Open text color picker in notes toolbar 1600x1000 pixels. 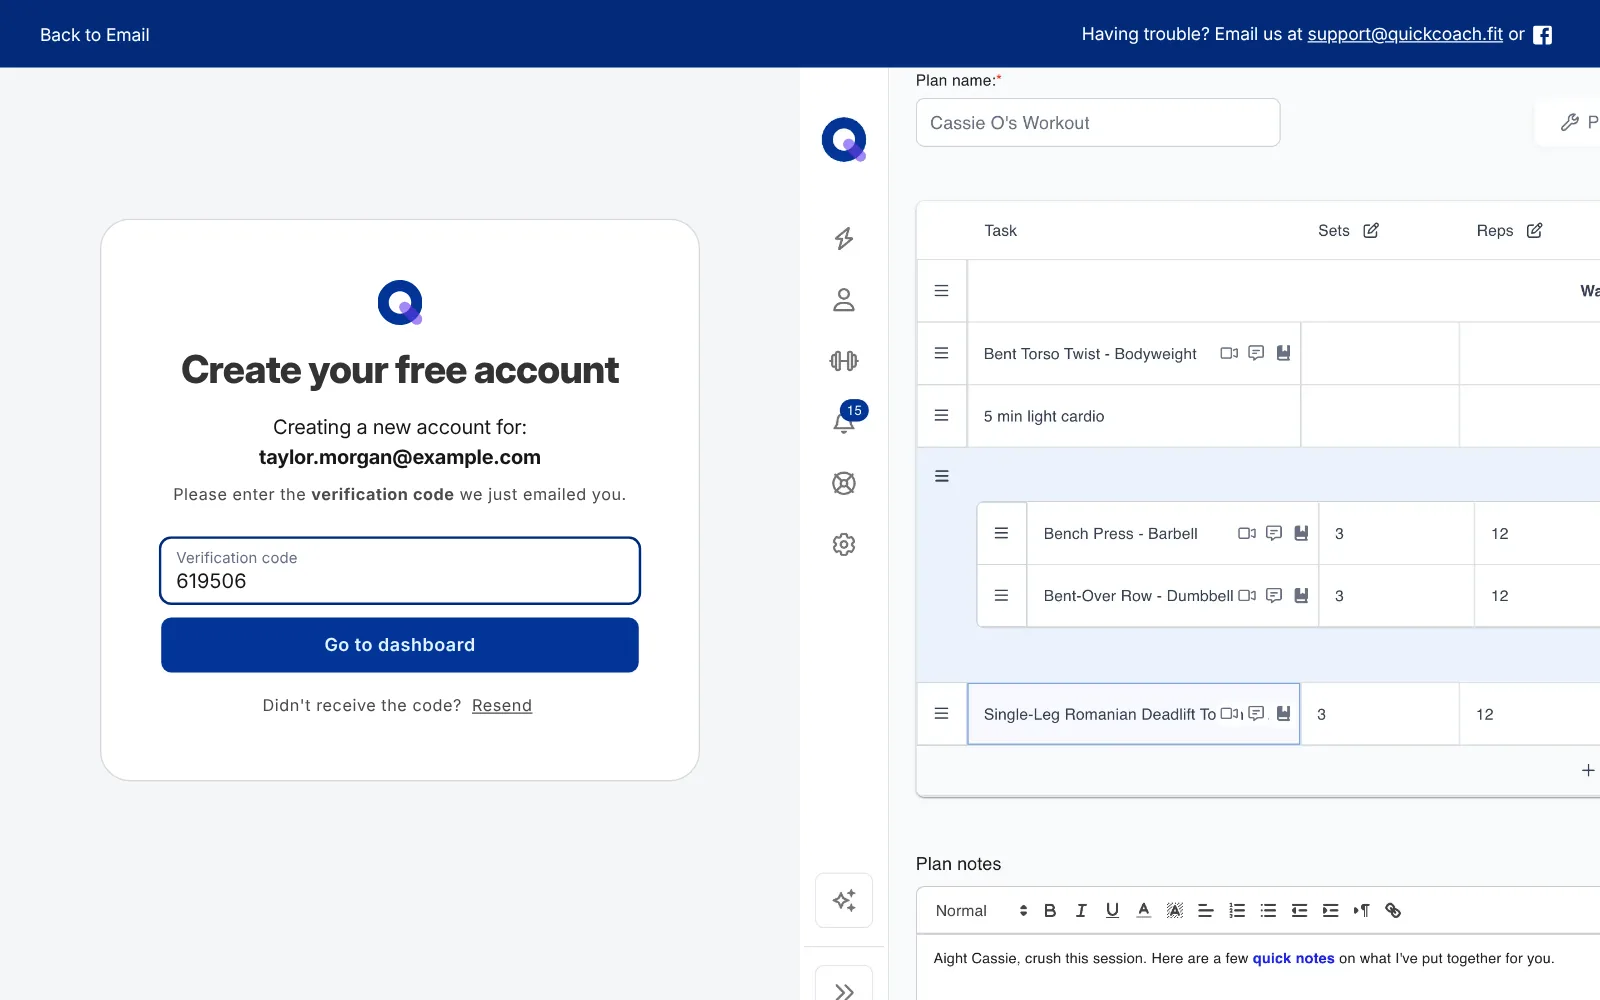point(1144,910)
